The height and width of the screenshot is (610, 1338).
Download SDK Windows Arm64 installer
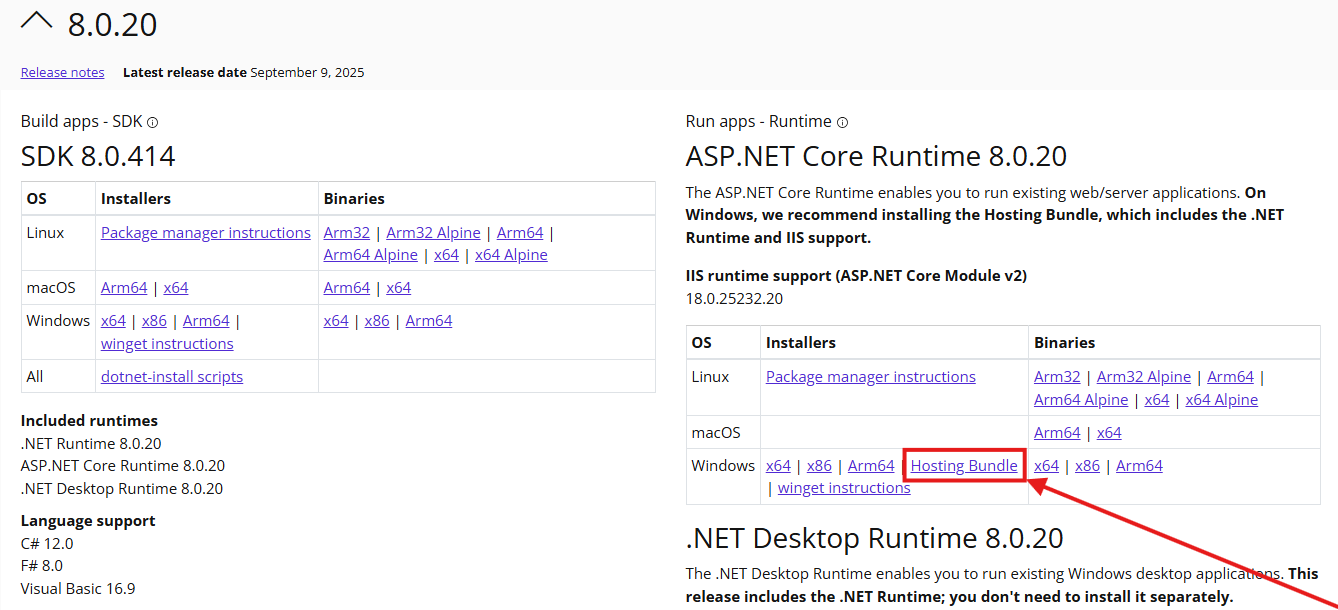206,320
